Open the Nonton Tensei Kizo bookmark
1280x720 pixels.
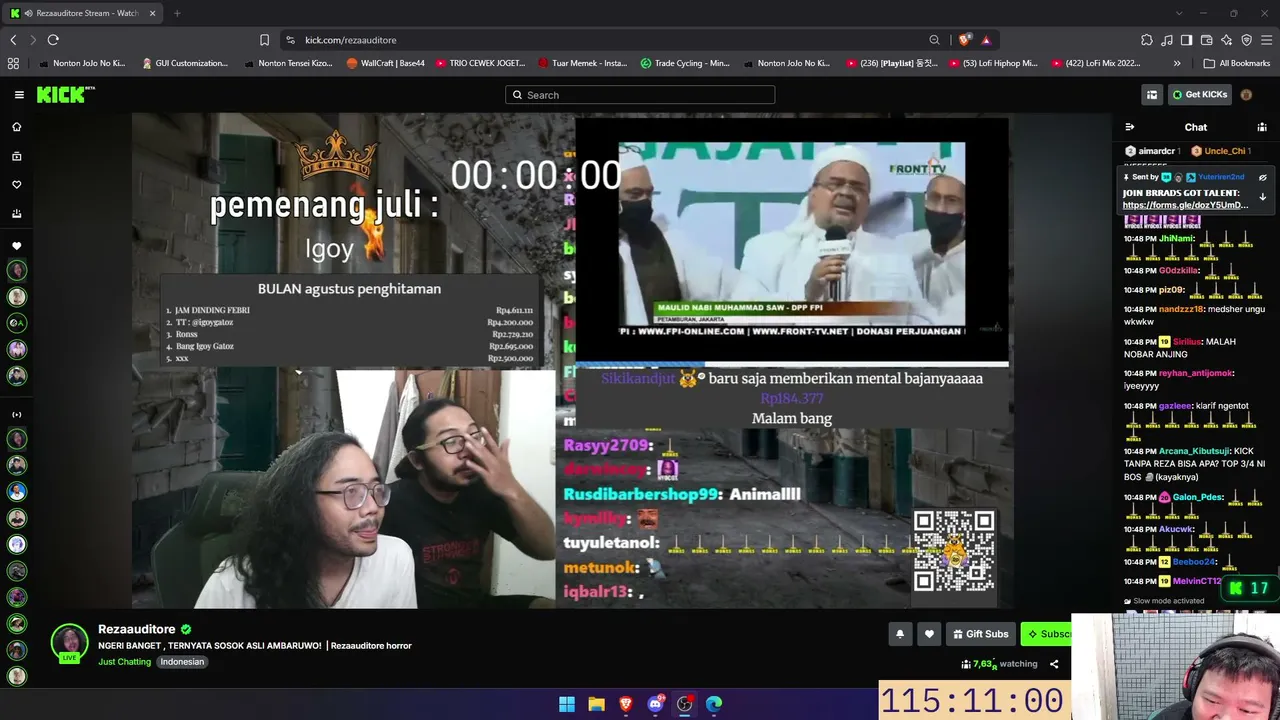(288, 63)
